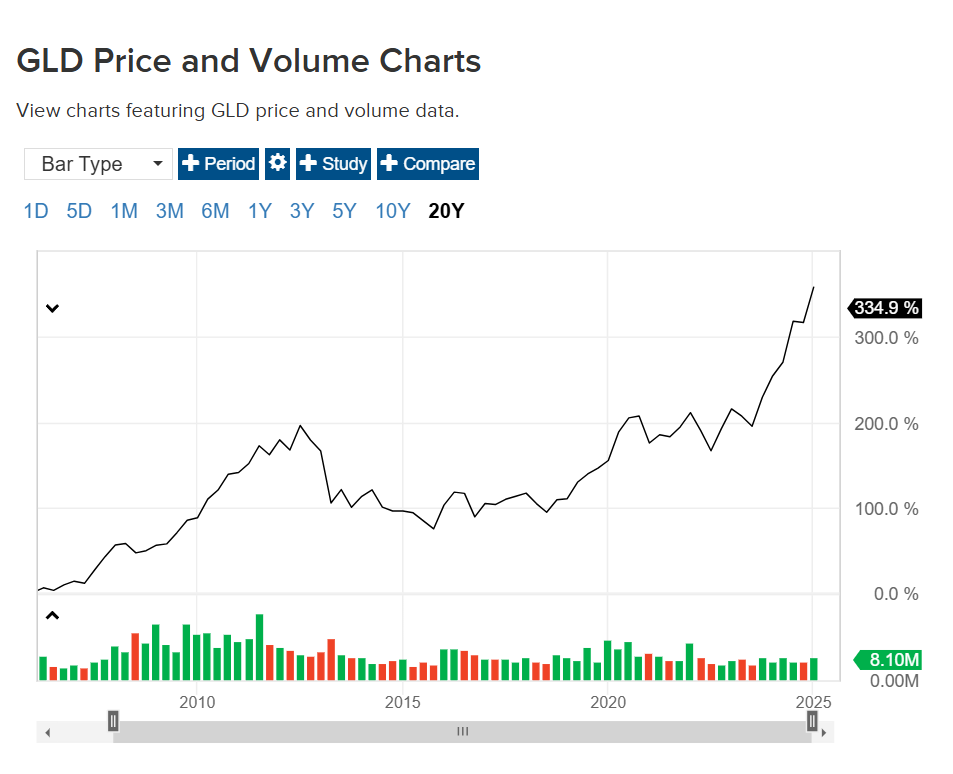
Task: Select 3M chart range
Action: coord(170,211)
